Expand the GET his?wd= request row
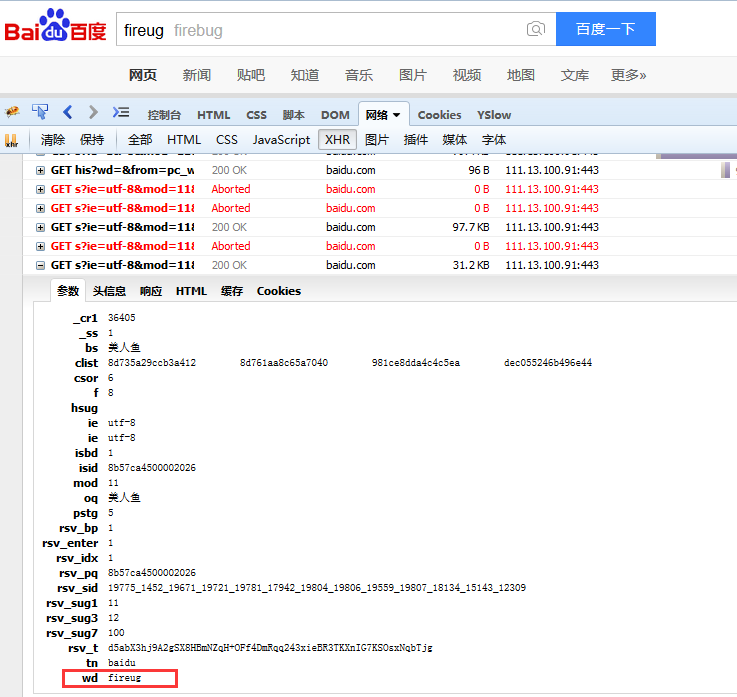 point(40,171)
